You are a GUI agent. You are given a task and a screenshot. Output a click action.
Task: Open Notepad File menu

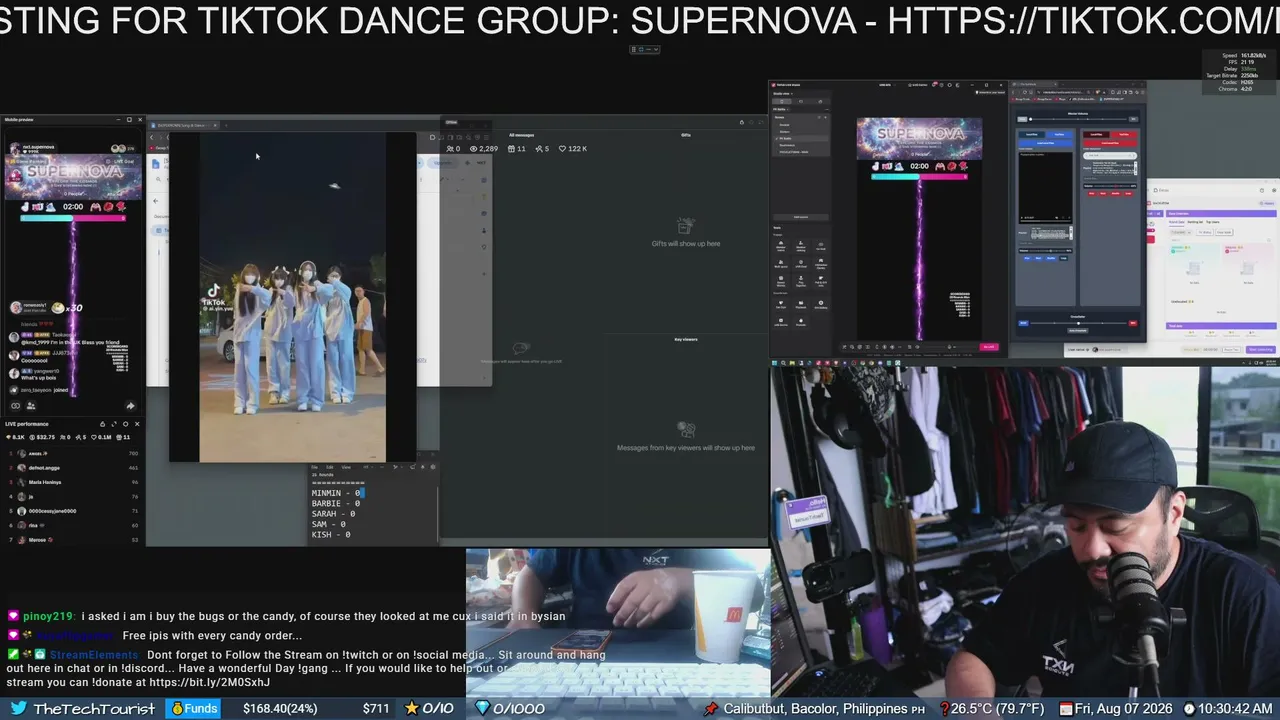click(x=314, y=467)
